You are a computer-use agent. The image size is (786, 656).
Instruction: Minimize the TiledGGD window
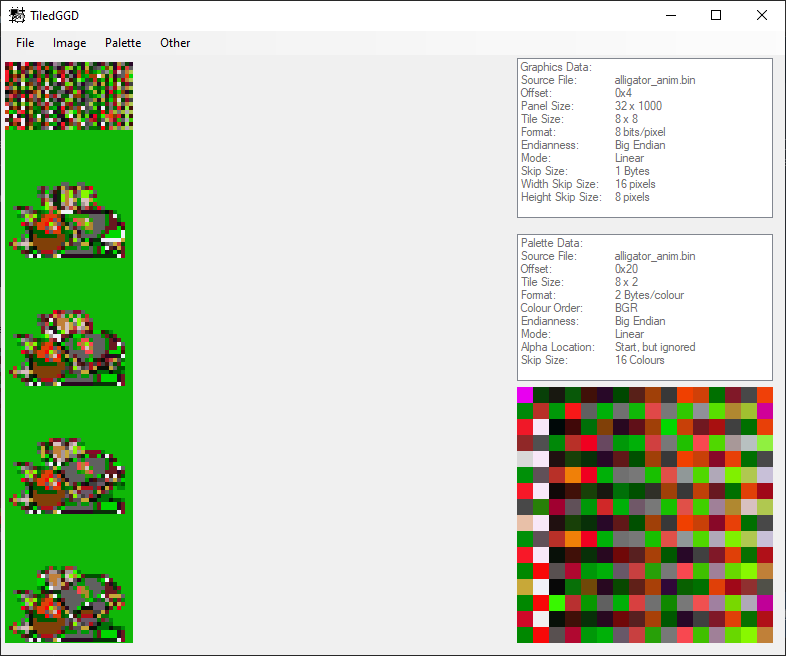(x=671, y=16)
